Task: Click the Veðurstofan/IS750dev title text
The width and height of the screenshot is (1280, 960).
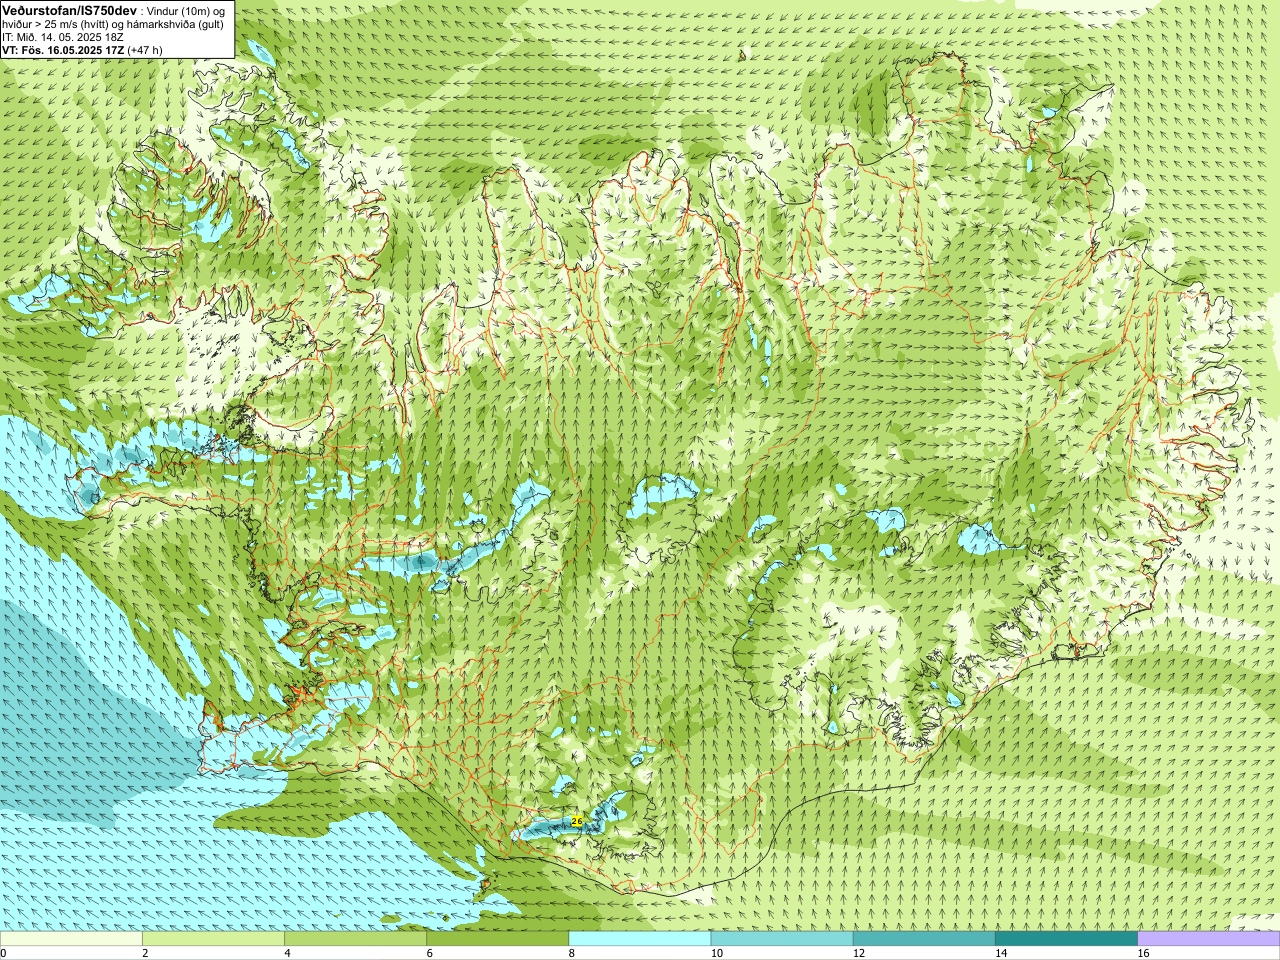Action: pyautogui.click(x=69, y=9)
